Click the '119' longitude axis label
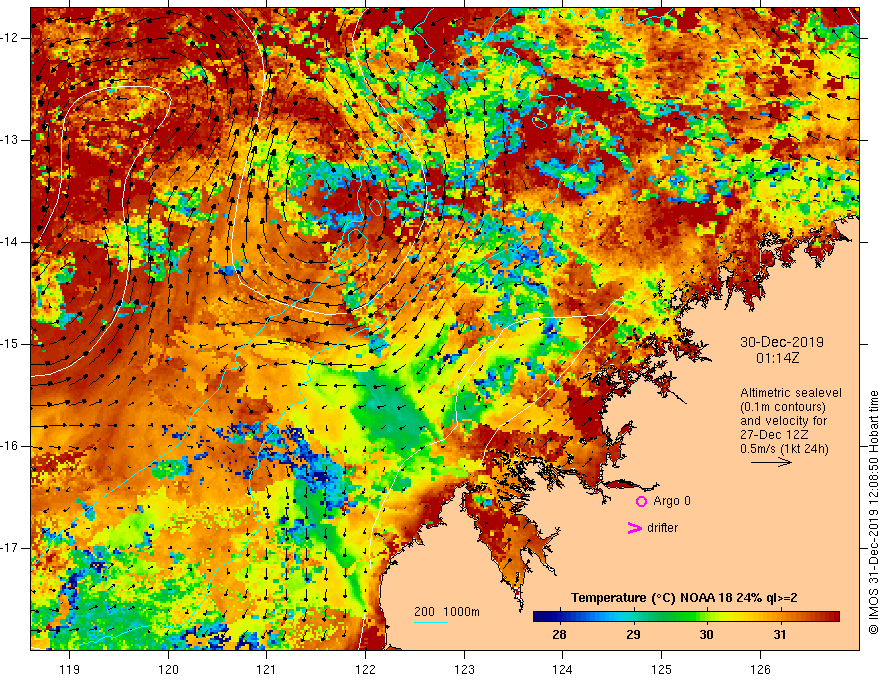The height and width of the screenshot is (680, 880). 70,669
